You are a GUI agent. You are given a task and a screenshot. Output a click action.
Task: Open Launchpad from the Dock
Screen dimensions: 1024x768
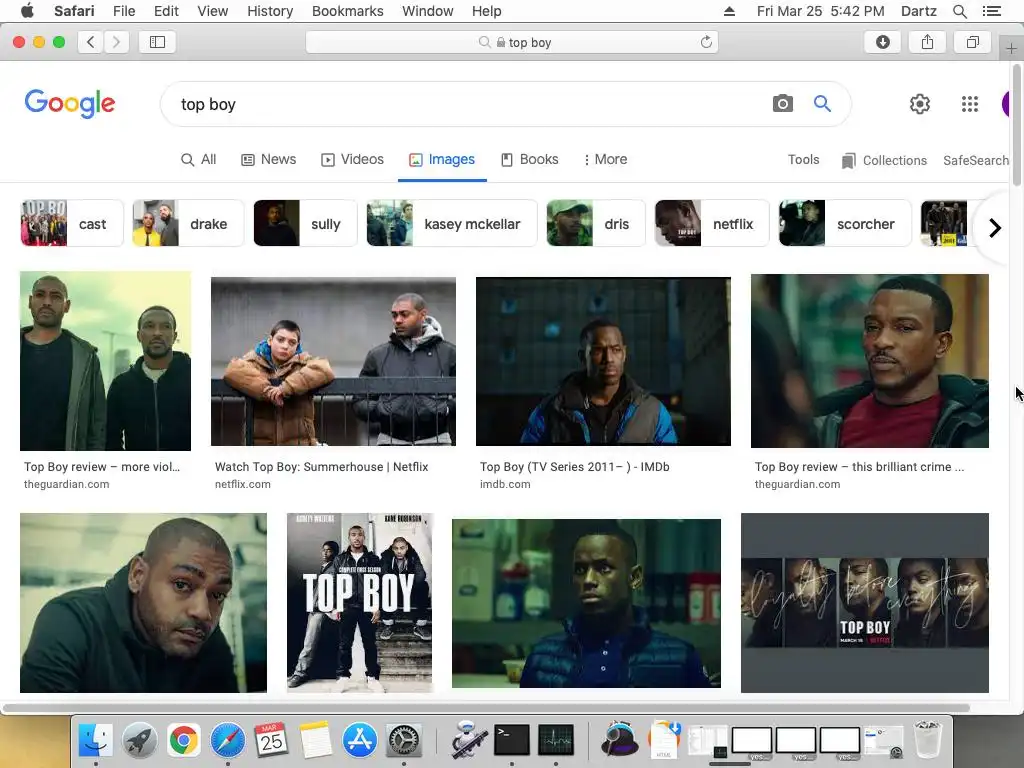click(139, 740)
